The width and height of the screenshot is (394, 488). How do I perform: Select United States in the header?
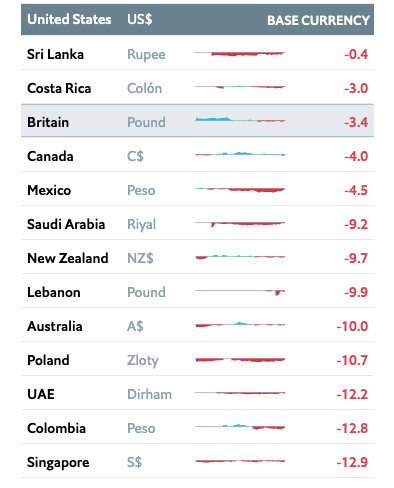[x=69, y=19]
